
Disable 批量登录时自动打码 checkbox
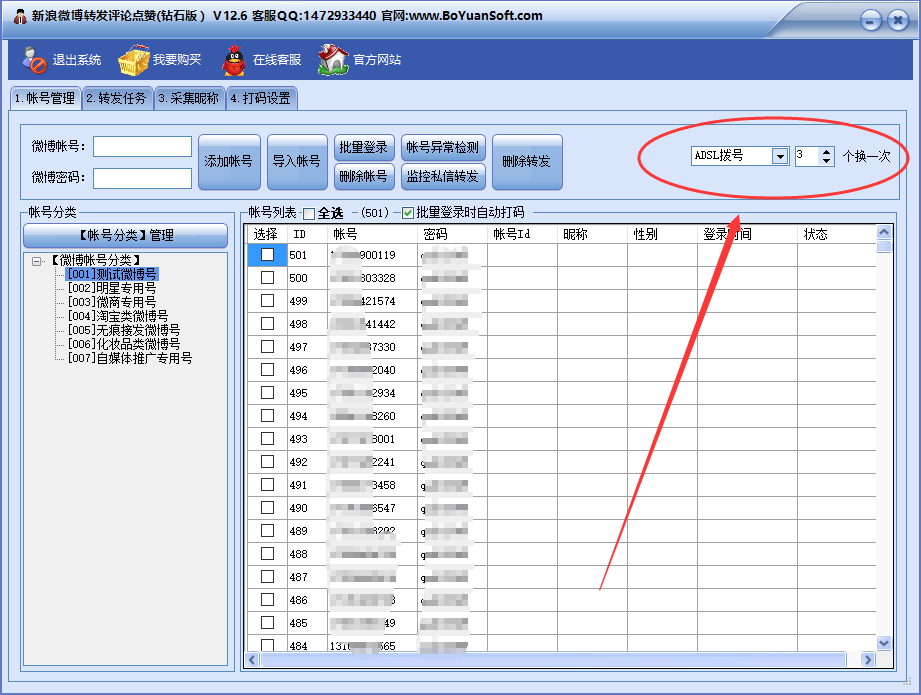coord(408,213)
